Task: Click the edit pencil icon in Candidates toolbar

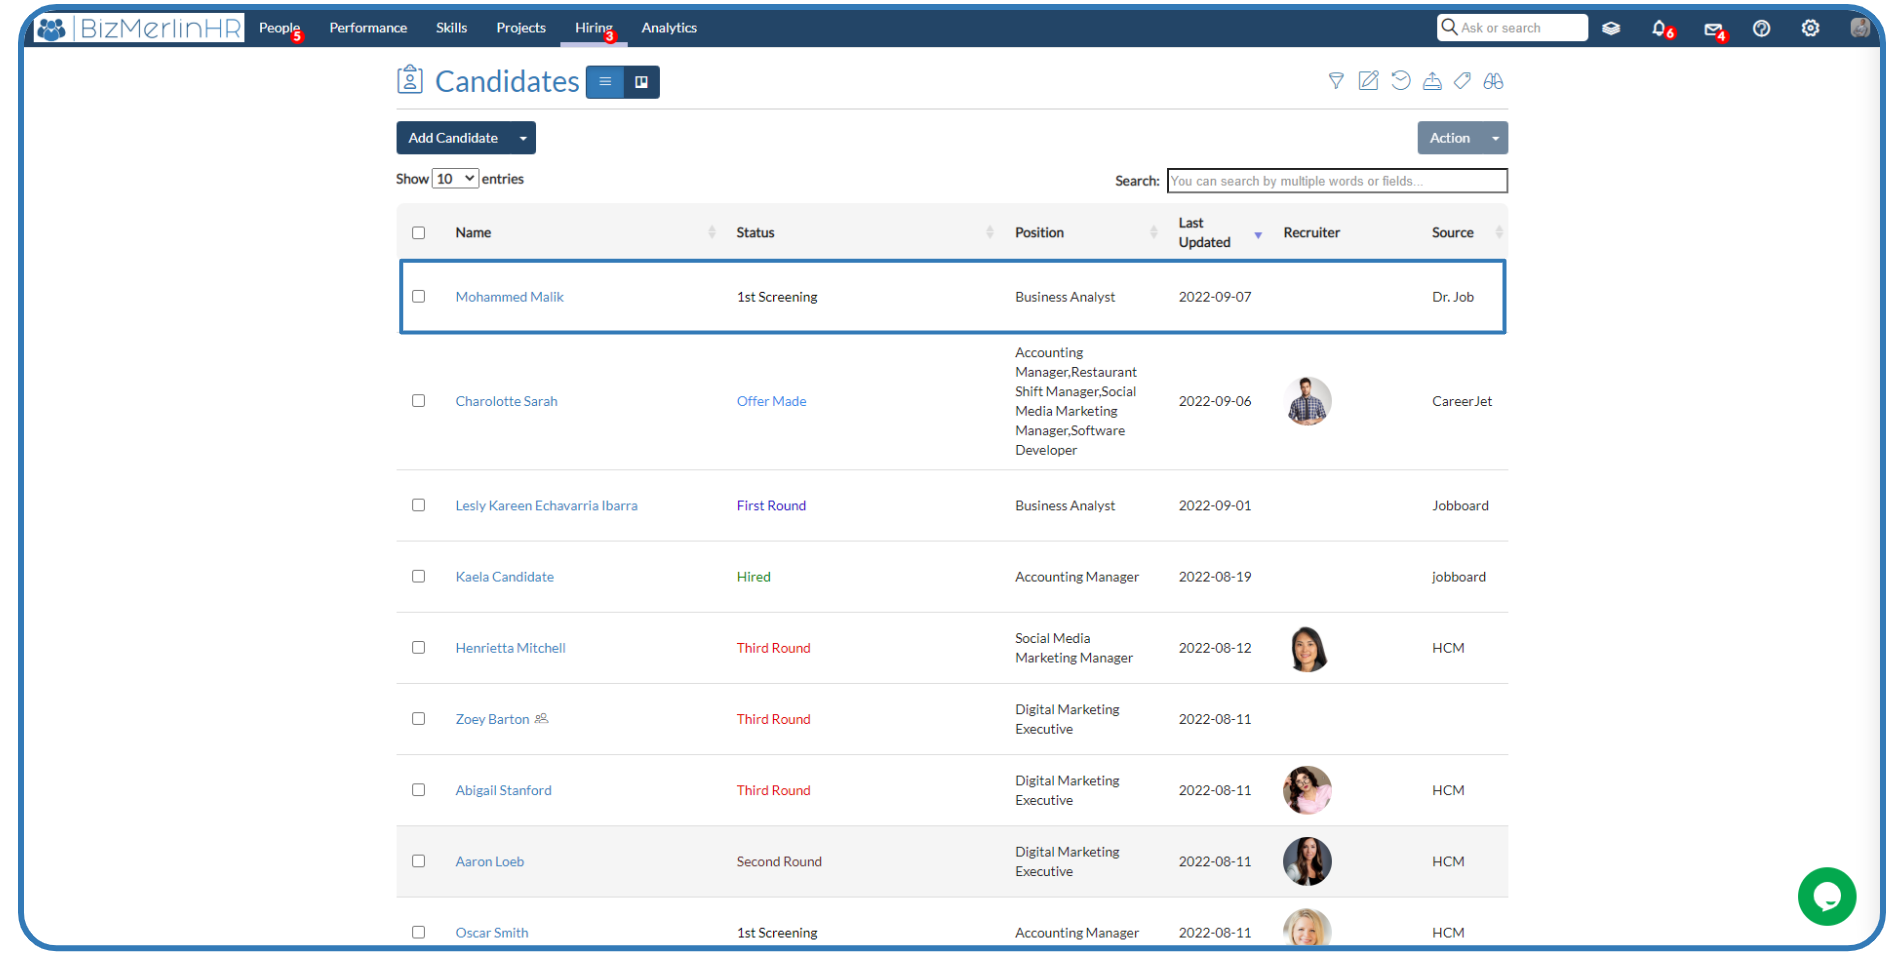Action: [1368, 81]
